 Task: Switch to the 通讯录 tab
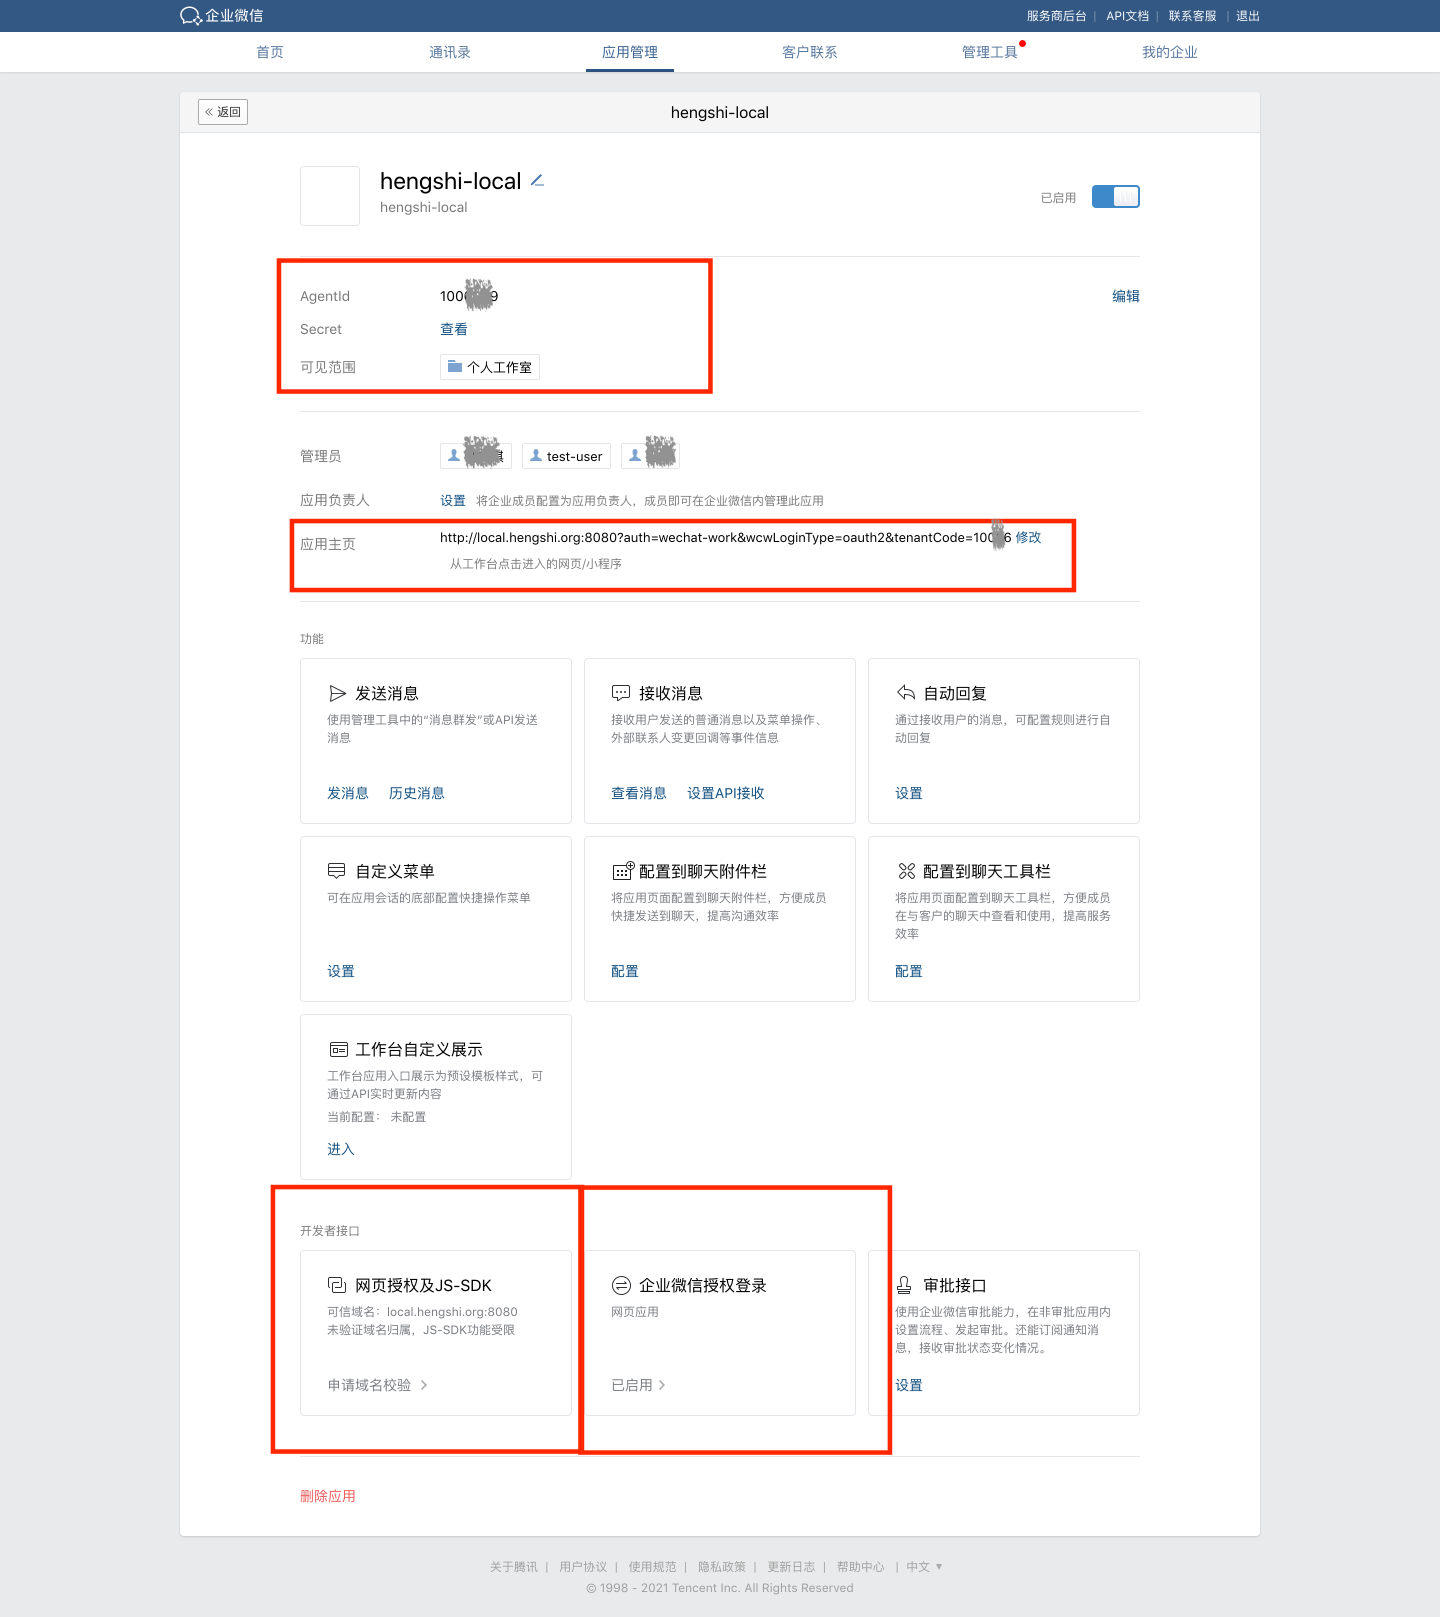click(x=450, y=52)
